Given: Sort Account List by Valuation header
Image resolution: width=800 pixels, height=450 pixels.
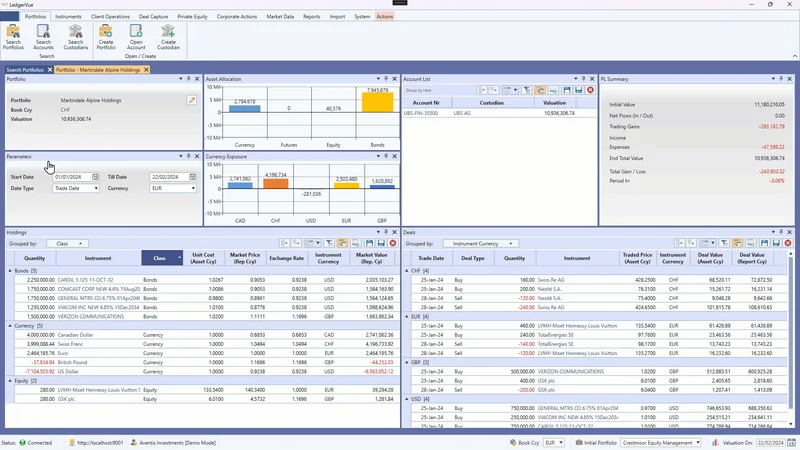Looking at the screenshot, I should pos(554,103).
